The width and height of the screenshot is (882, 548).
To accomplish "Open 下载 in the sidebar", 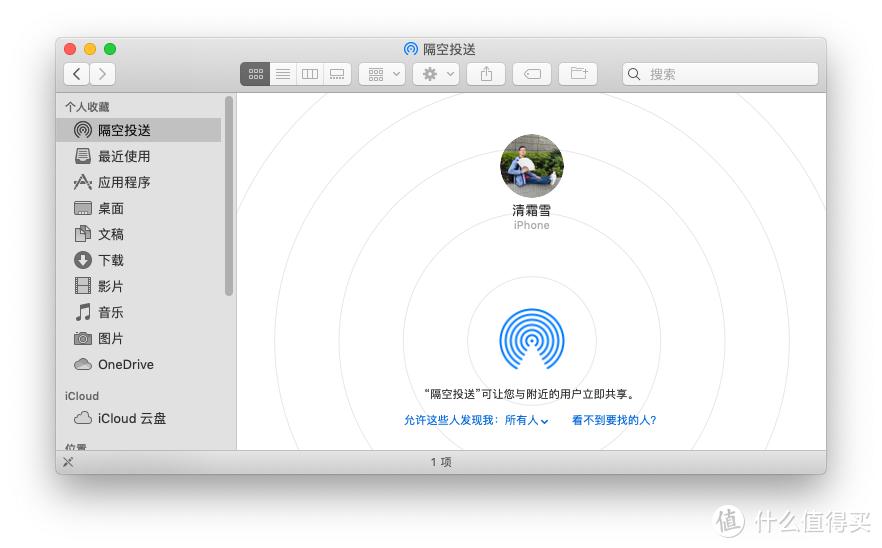I will pyautogui.click(x=139, y=260).
